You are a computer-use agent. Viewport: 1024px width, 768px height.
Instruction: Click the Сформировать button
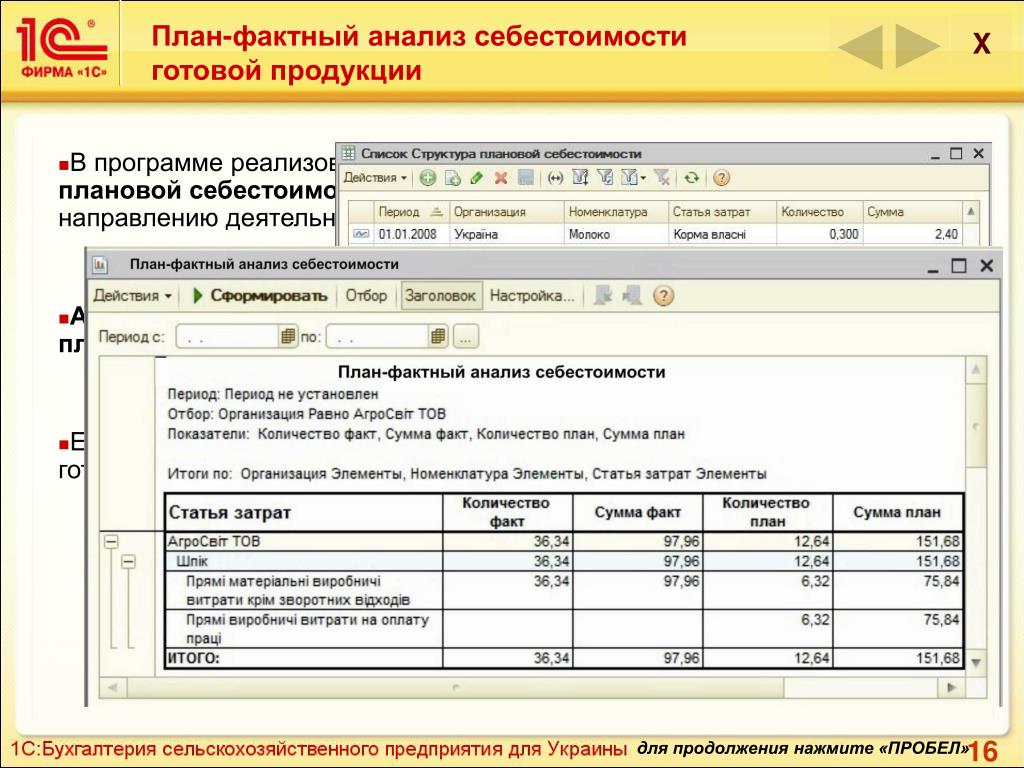click(x=260, y=296)
